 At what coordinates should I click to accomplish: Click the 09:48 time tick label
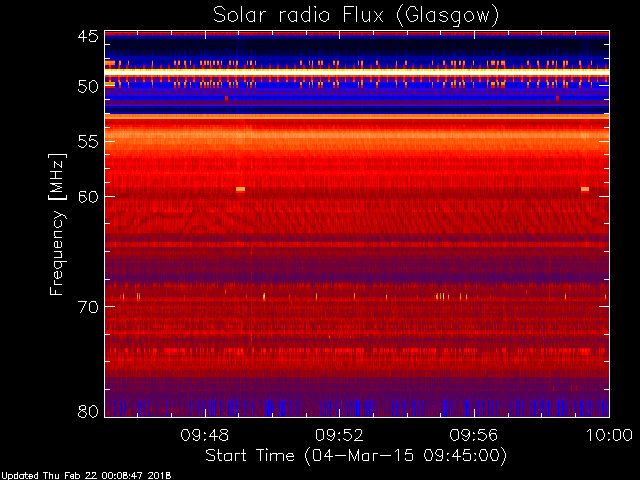(x=205, y=435)
